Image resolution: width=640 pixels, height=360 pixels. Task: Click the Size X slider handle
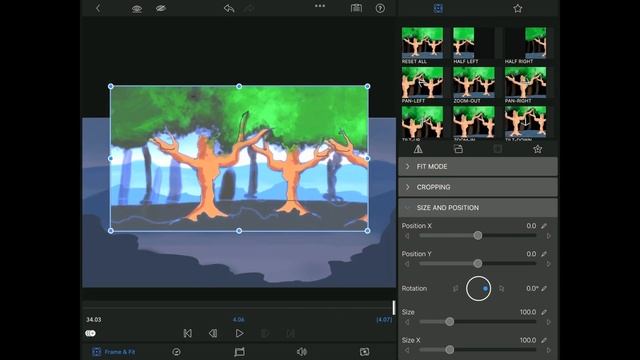pos(449,350)
